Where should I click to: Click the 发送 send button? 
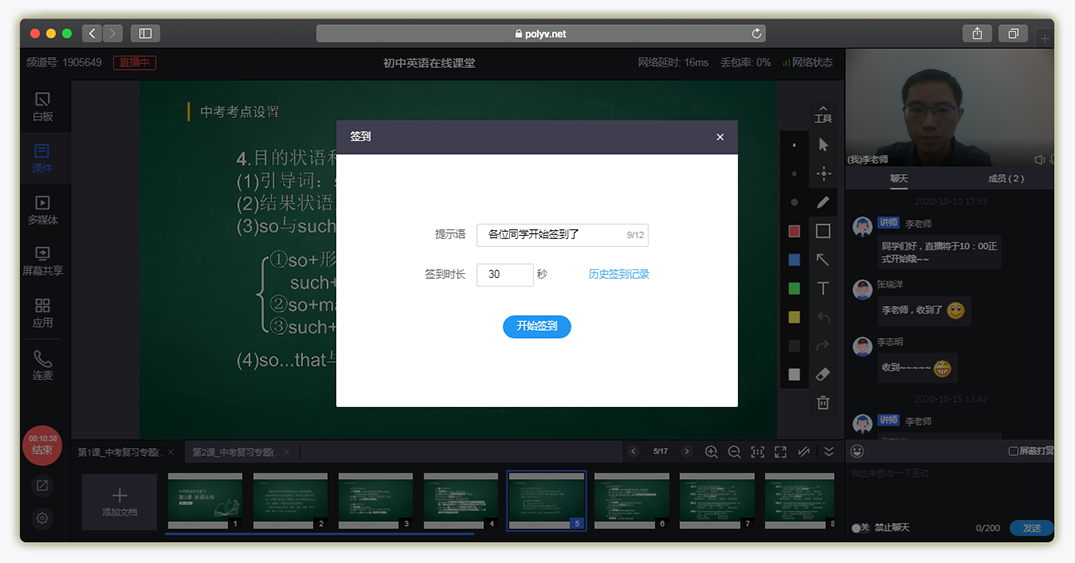pos(1031,528)
